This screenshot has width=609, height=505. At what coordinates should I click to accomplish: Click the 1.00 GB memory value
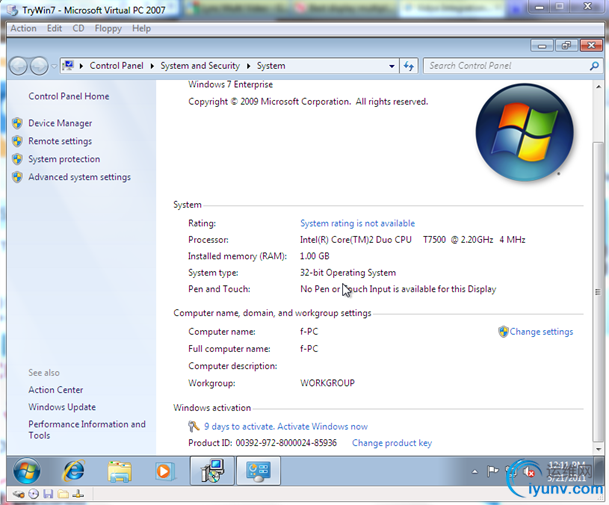click(315, 256)
